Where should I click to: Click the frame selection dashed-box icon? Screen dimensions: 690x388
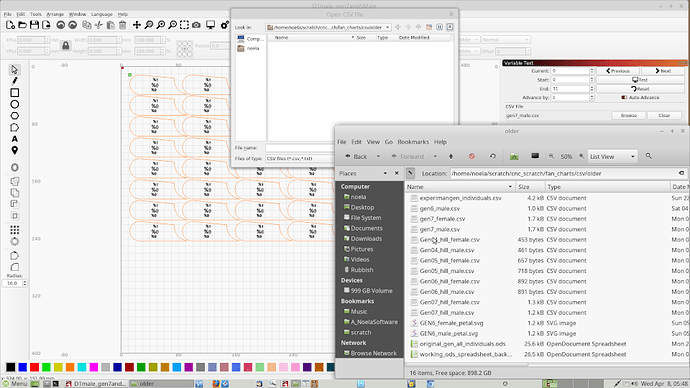[184, 25]
